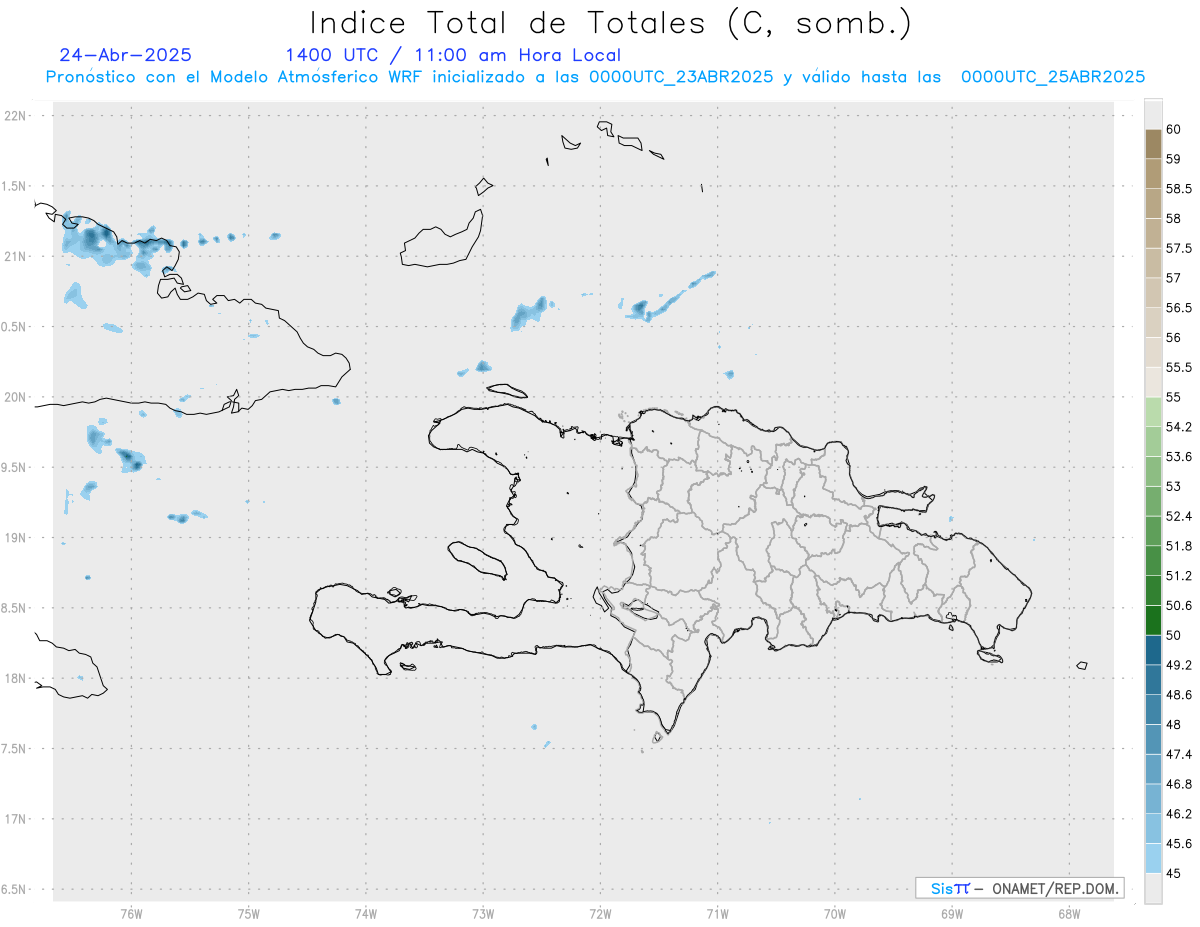Click colorbar value '48.6'

coord(1179,694)
